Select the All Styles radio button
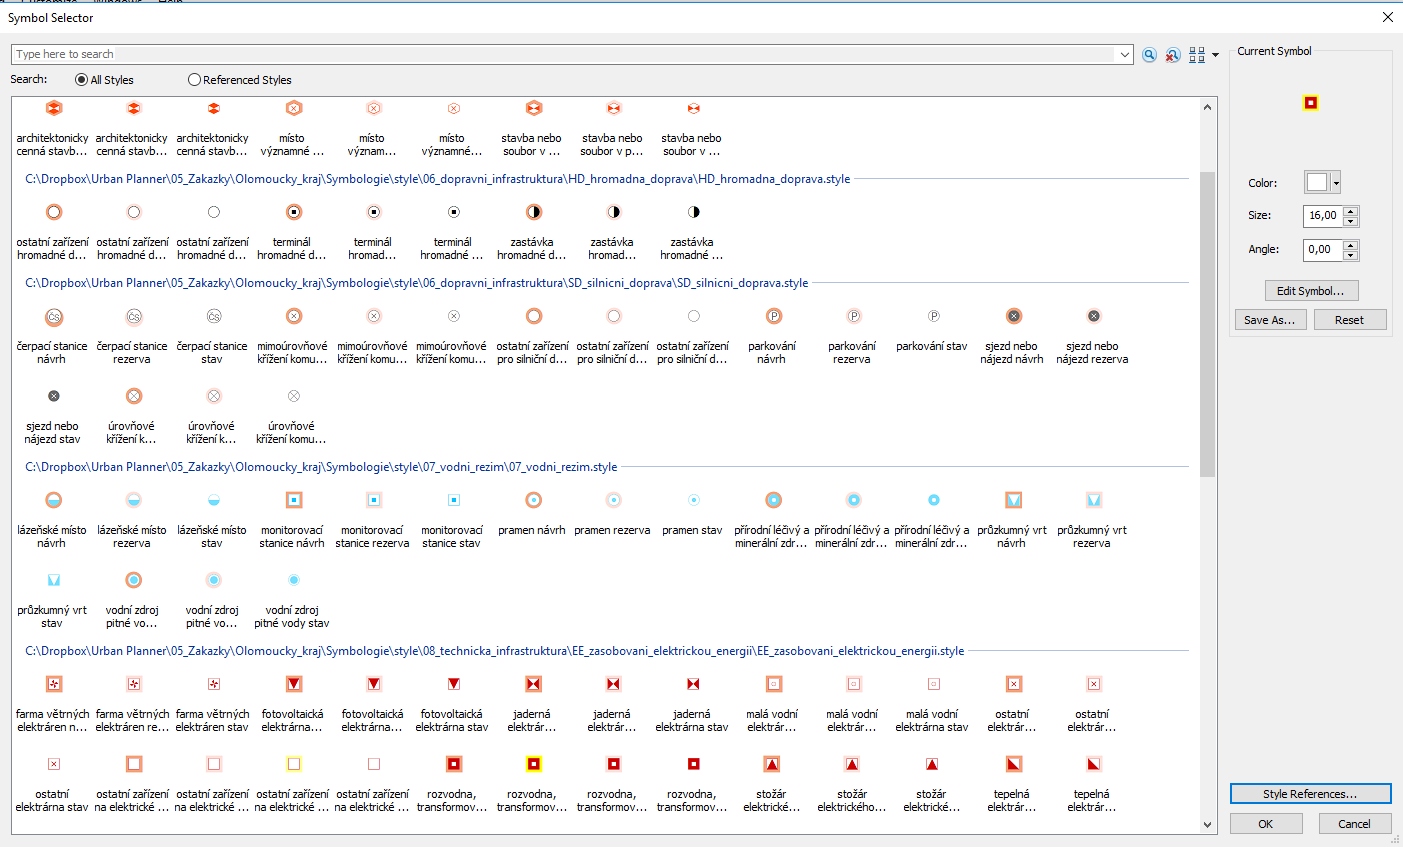 pos(81,80)
